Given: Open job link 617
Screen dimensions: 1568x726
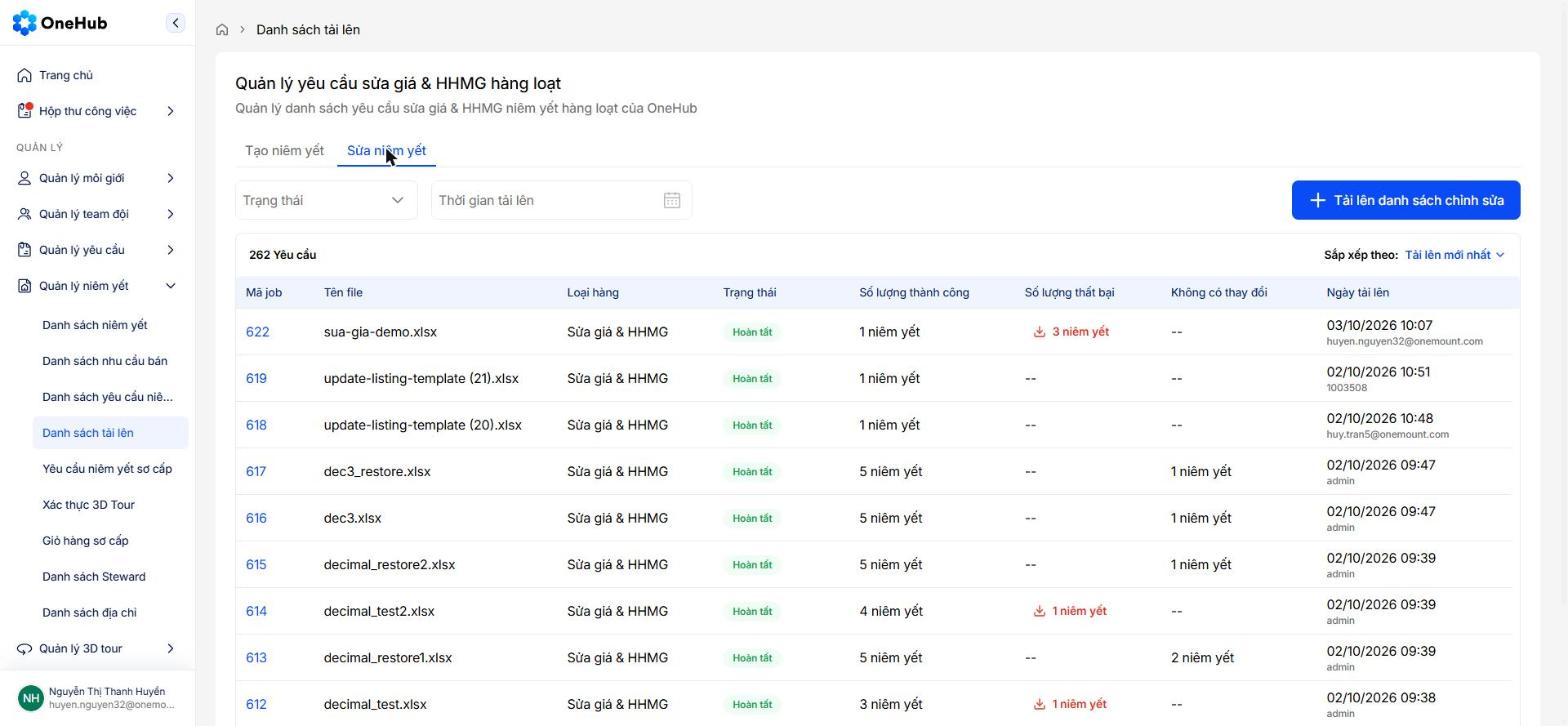Looking at the screenshot, I should [256, 471].
